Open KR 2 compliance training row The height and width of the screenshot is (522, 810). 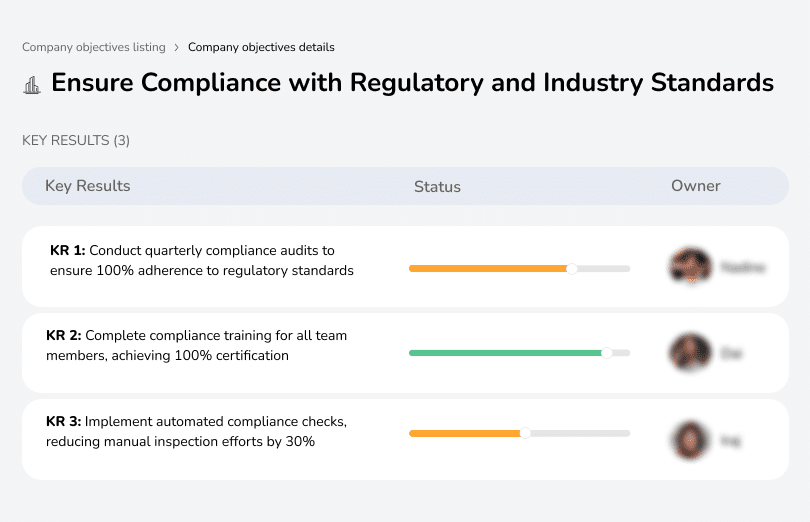click(x=405, y=353)
